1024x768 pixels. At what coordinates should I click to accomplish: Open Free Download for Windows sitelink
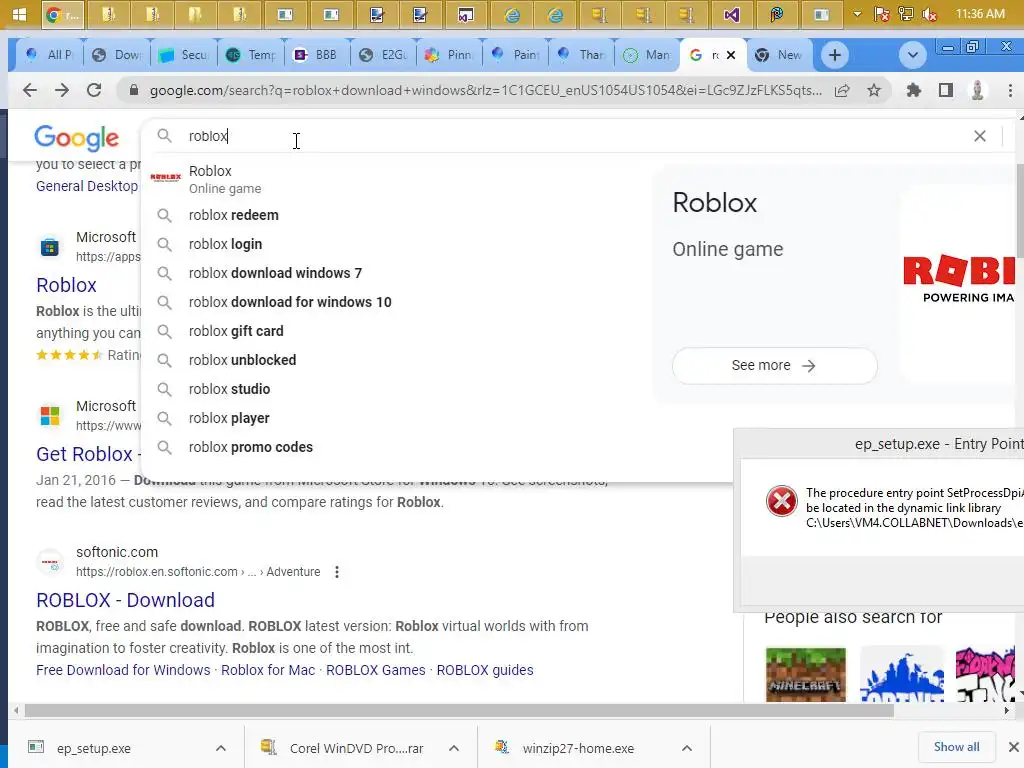pyautogui.click(x=123, y=671)
